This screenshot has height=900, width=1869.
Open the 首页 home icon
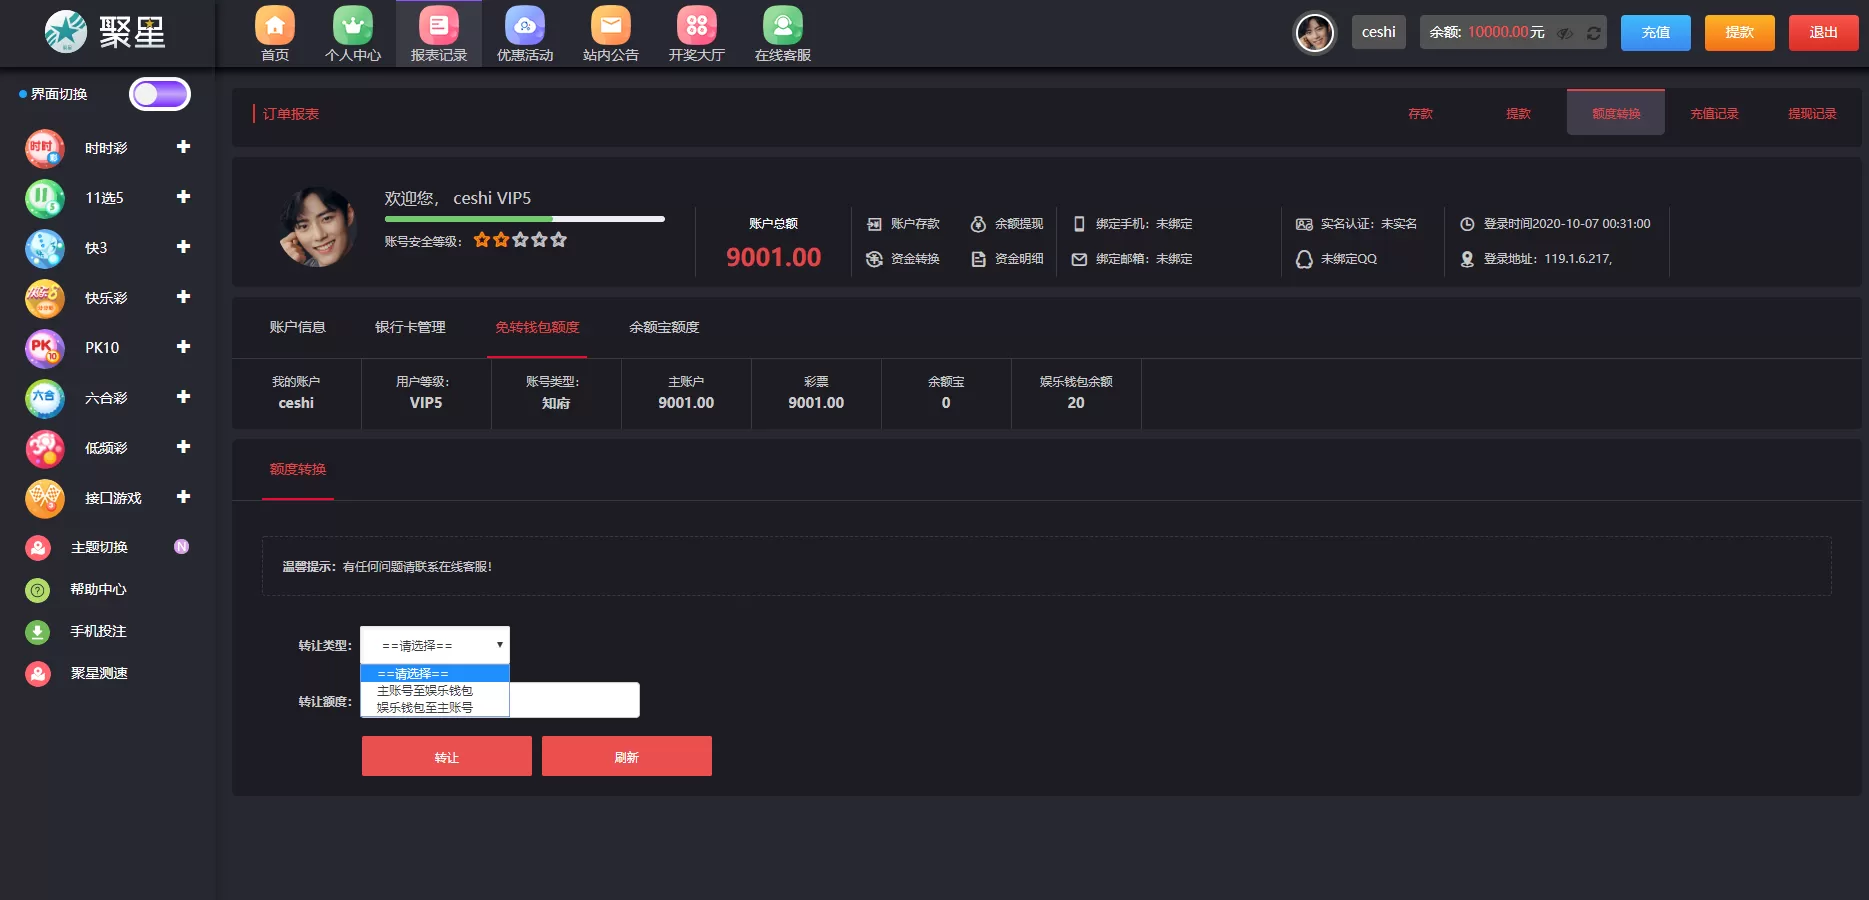[x=275, y=26]
